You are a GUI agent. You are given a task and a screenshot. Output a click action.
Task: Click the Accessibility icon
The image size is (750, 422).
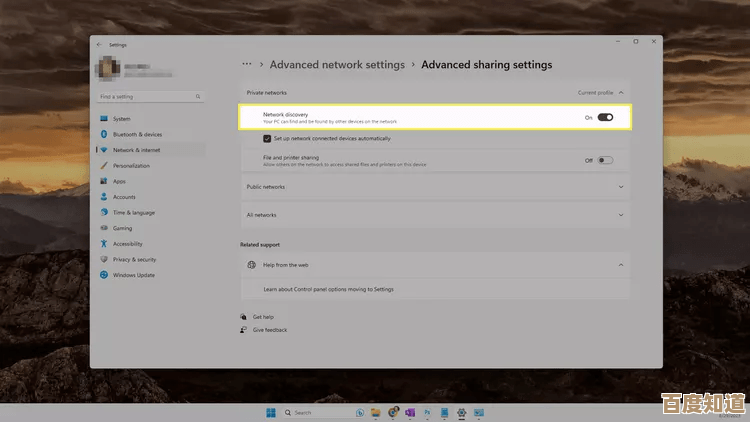tap(104, 244)
